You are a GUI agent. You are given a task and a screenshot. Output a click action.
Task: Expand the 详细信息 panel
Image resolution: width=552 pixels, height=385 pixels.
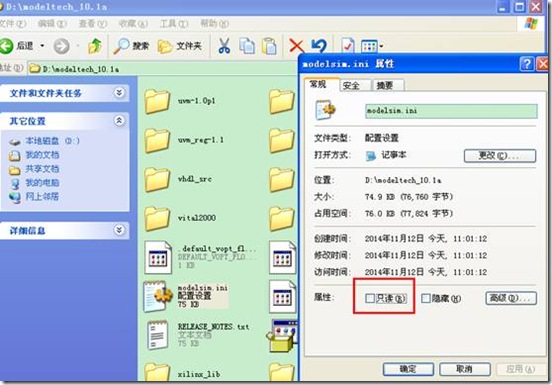coord(119,230)
